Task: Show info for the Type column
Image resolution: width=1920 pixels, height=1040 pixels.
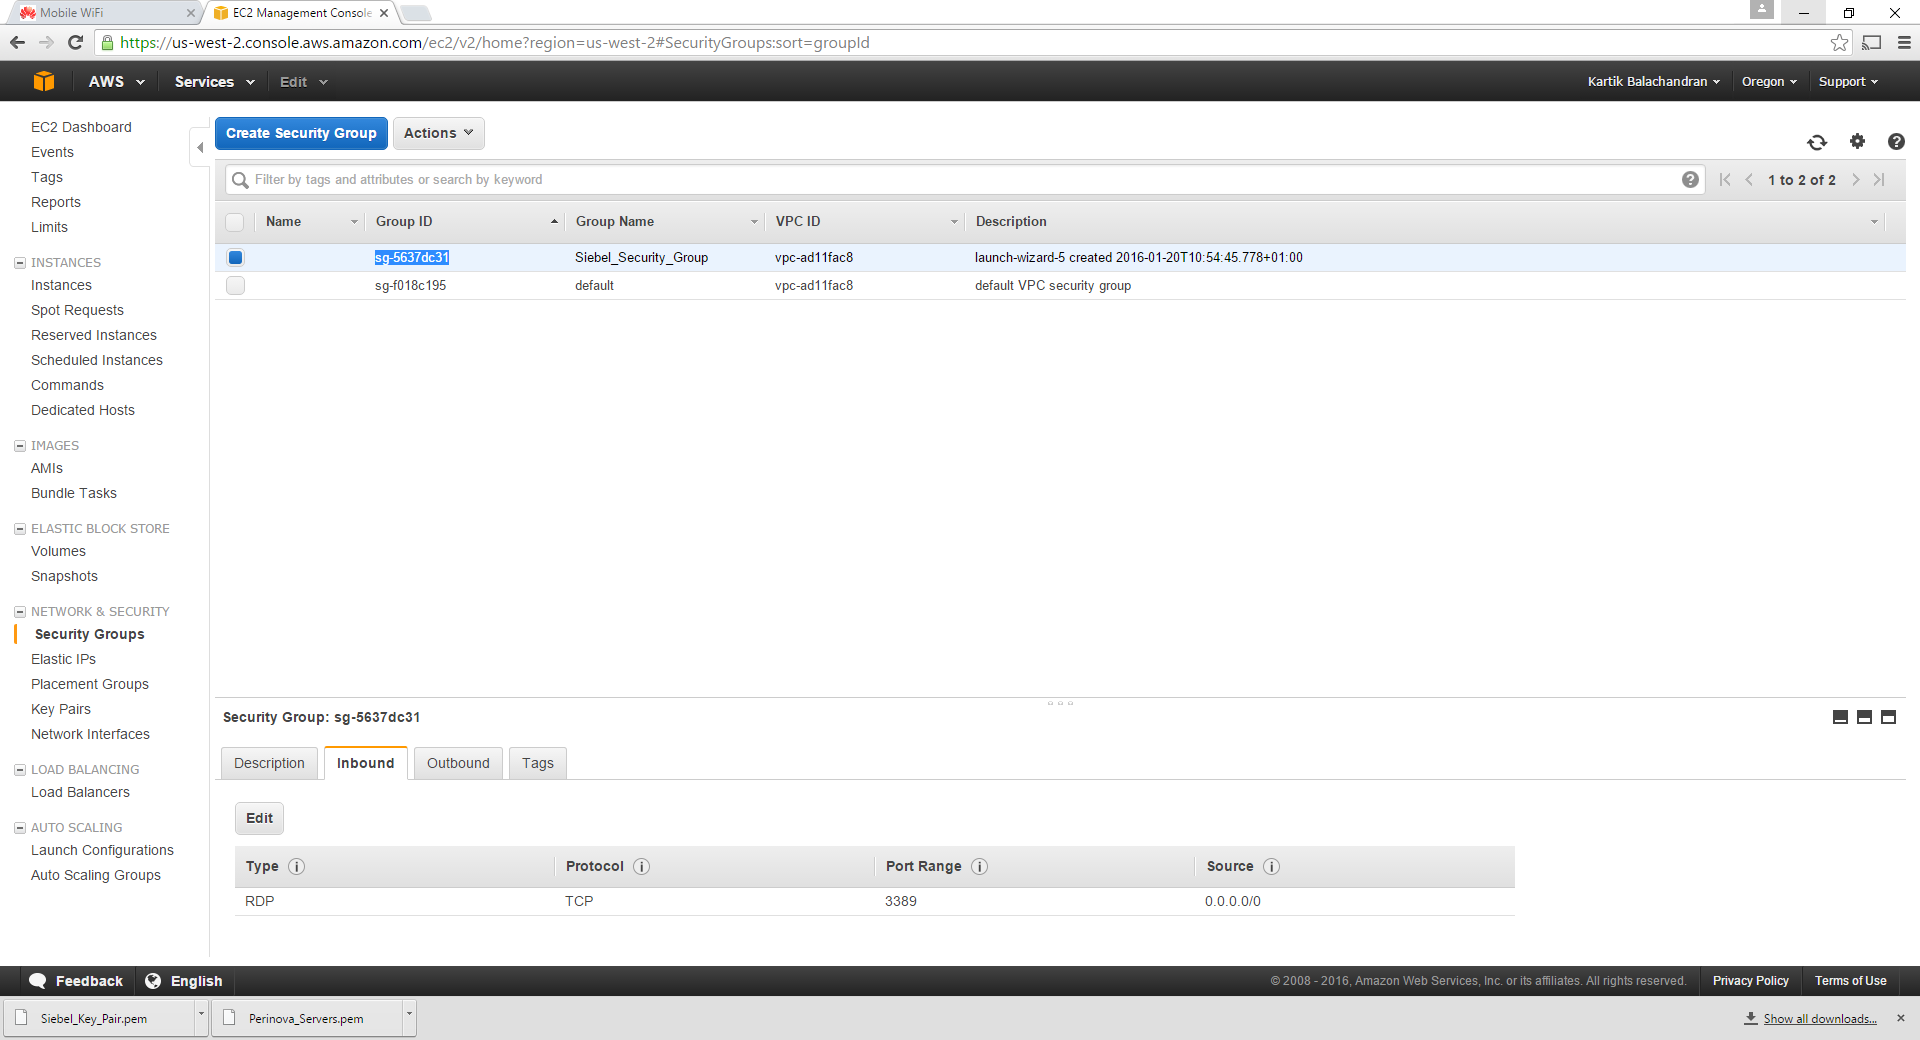Action: [x=297, y=867]
